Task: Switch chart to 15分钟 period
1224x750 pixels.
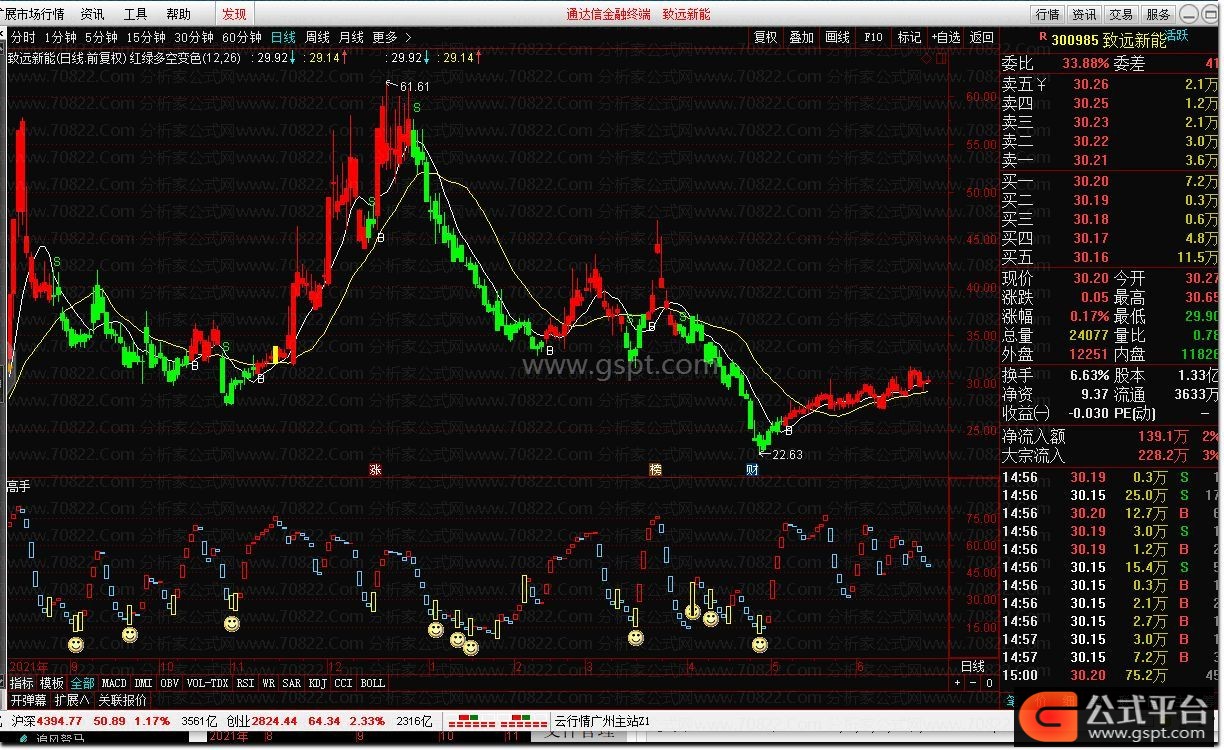Action: click(145, 37)
